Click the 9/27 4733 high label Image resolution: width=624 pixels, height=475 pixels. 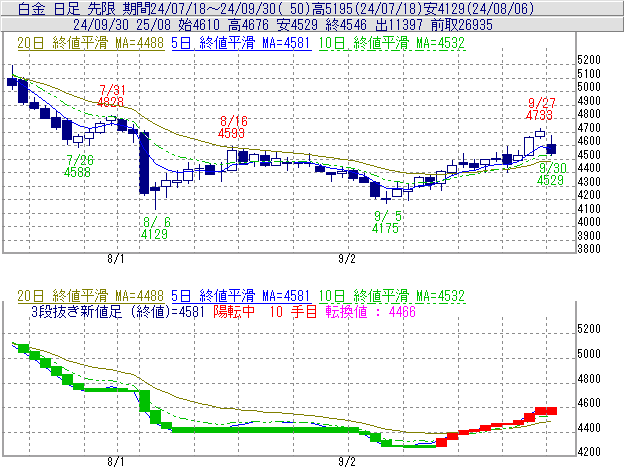[x=540, y=109]
